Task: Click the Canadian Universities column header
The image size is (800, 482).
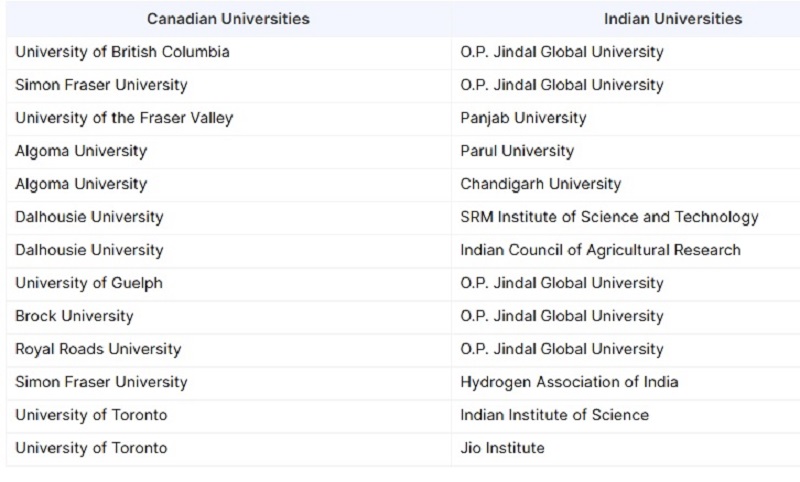Action: pyautogui.click(x=228, y=19)
